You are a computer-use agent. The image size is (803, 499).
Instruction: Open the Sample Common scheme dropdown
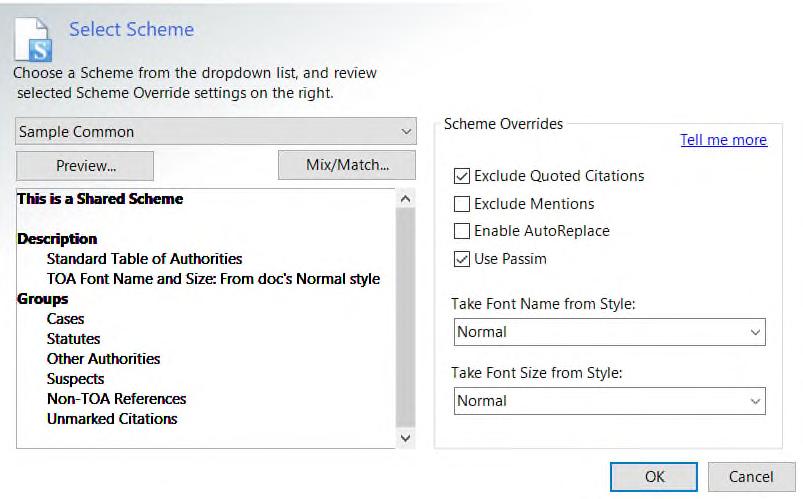pos(215,131)
